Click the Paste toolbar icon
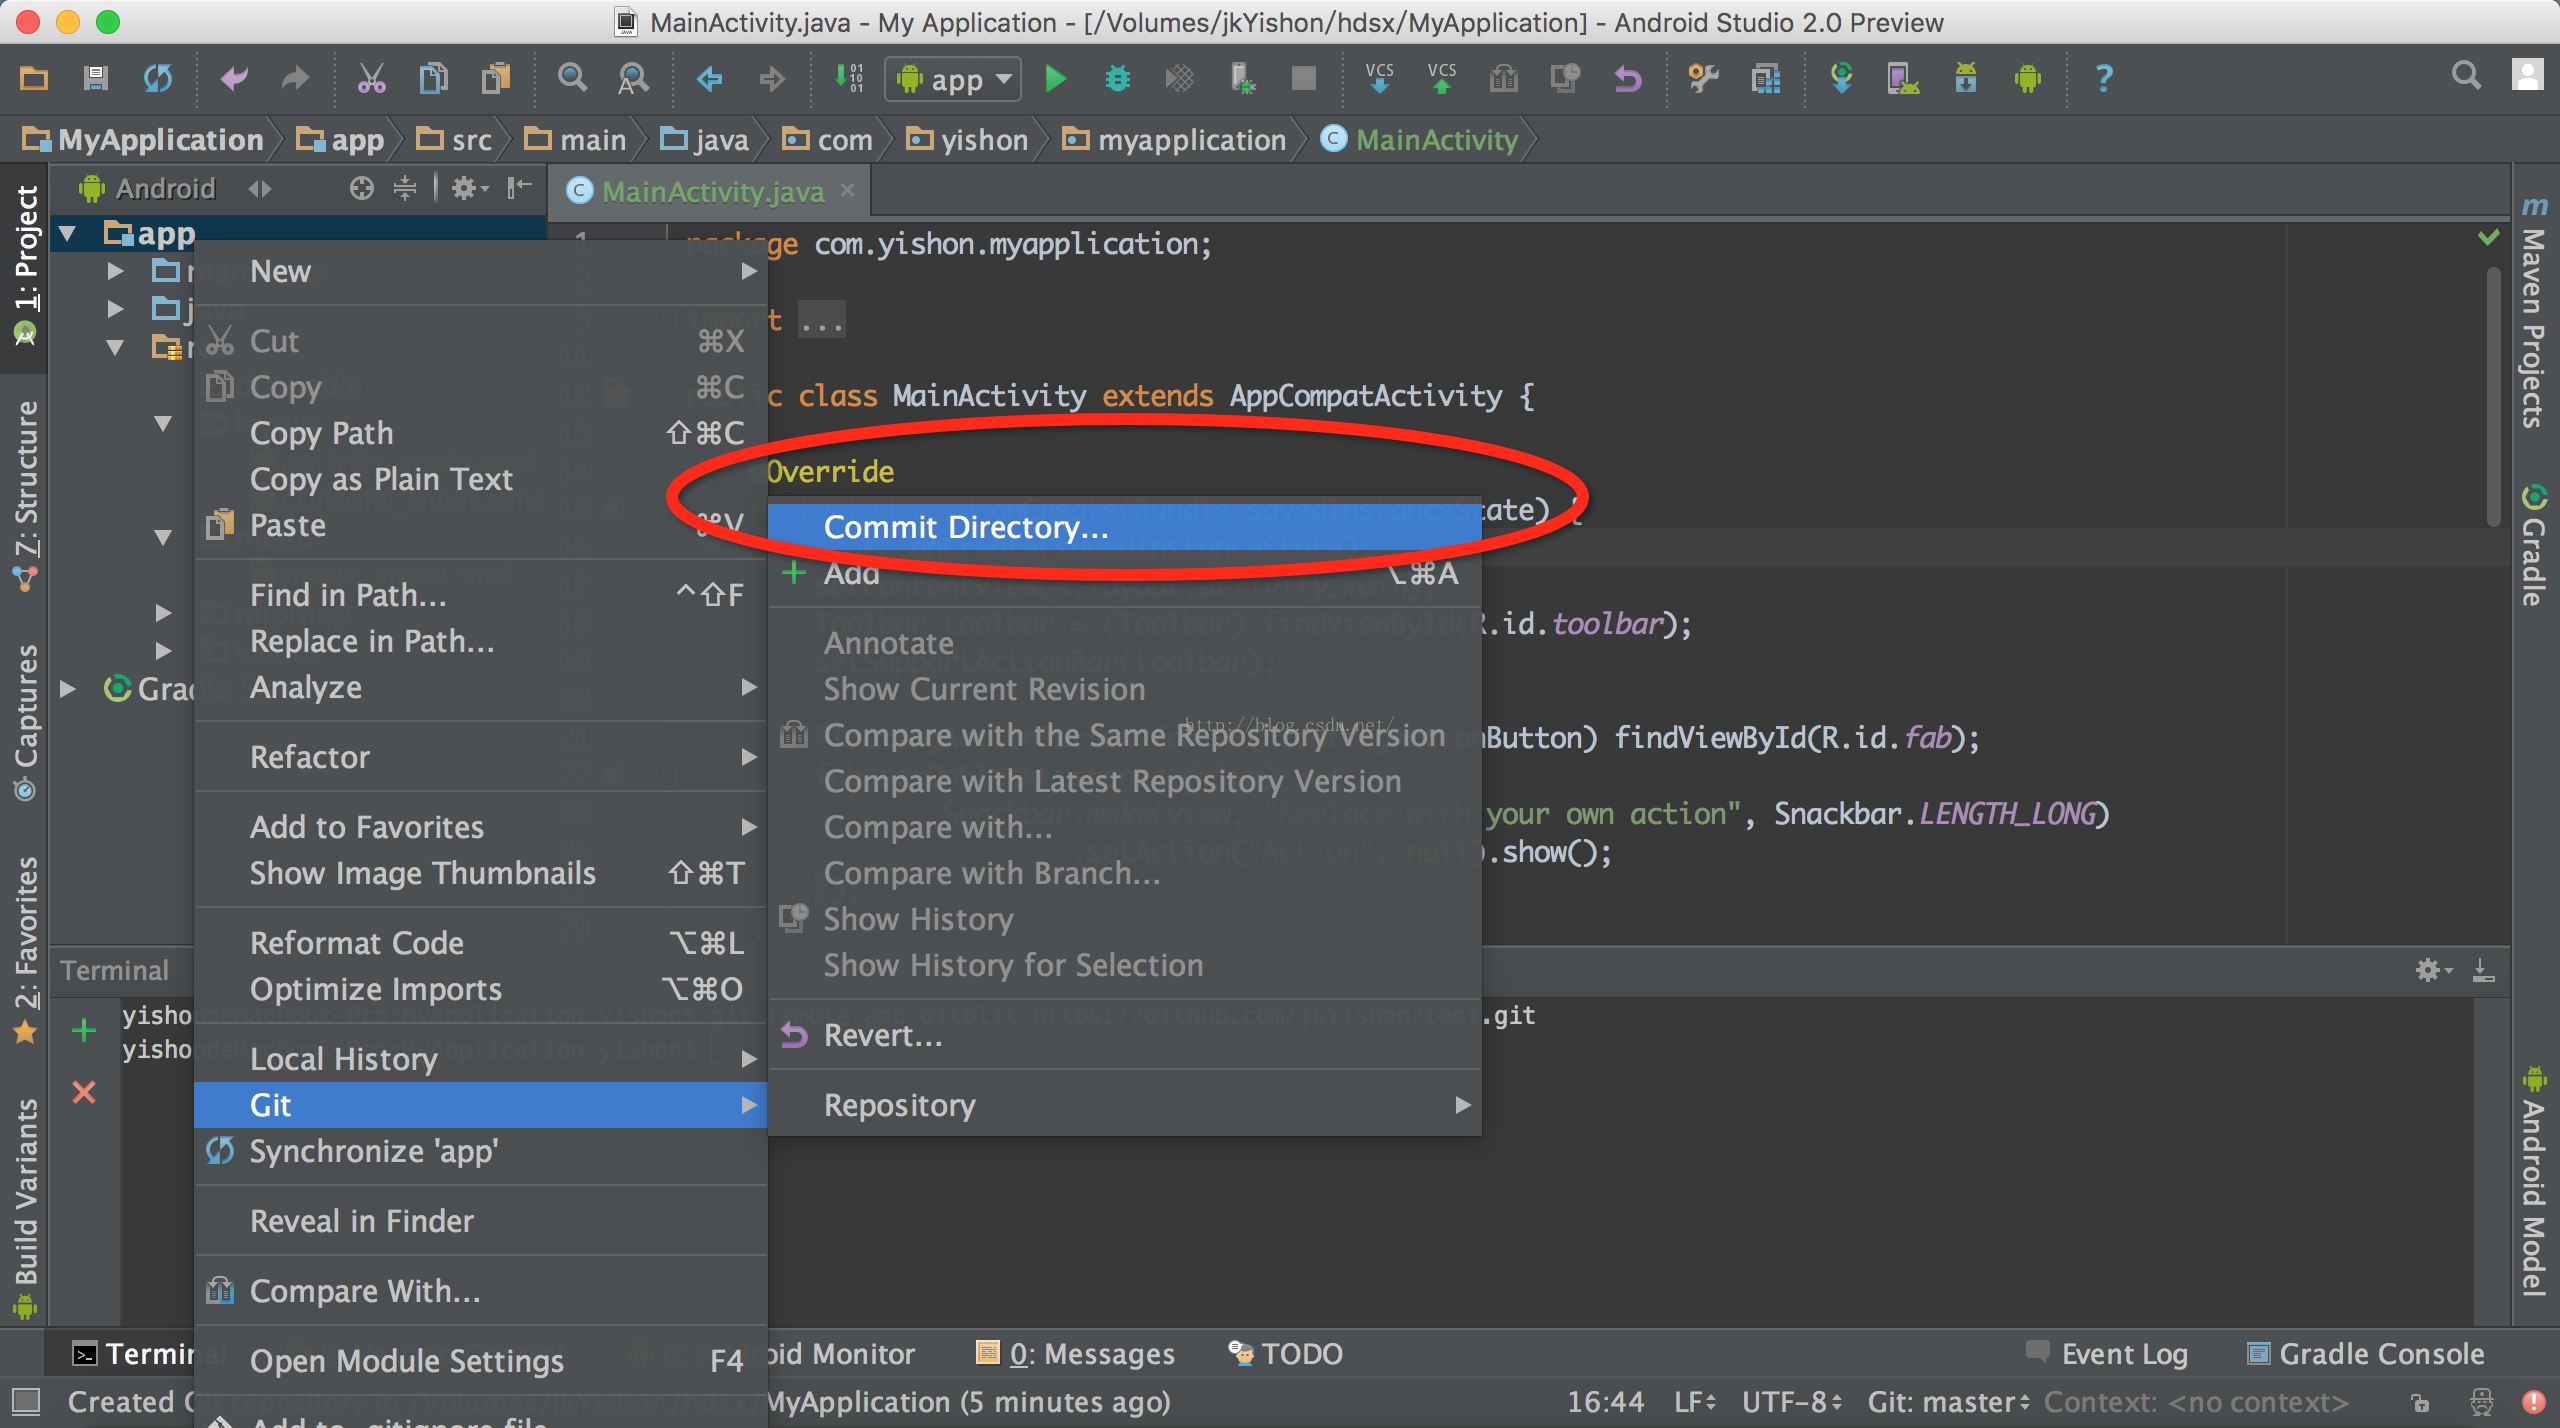 pyautogui.click(x=495, y=78)
